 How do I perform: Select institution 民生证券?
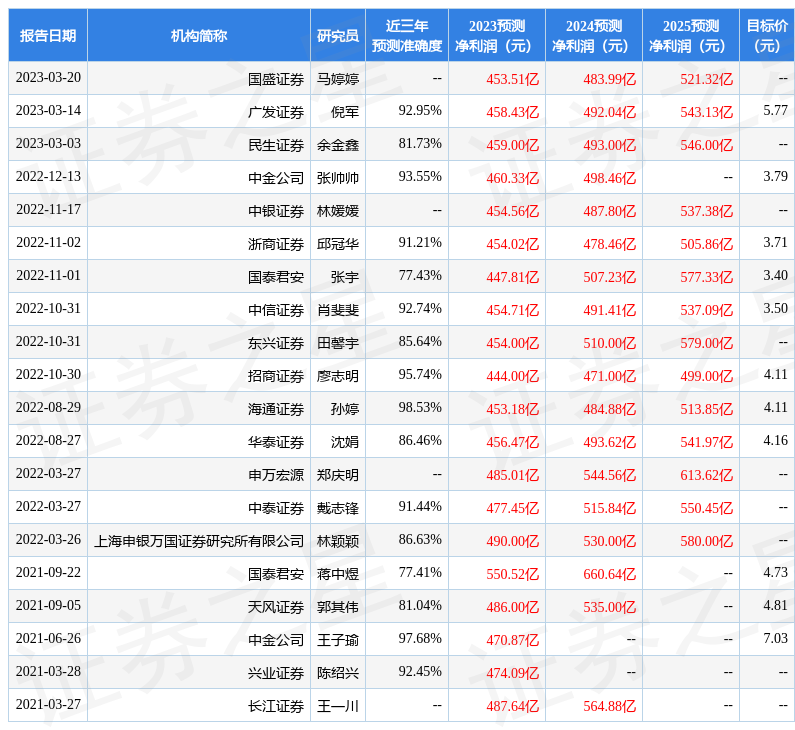tap(276, 145)
